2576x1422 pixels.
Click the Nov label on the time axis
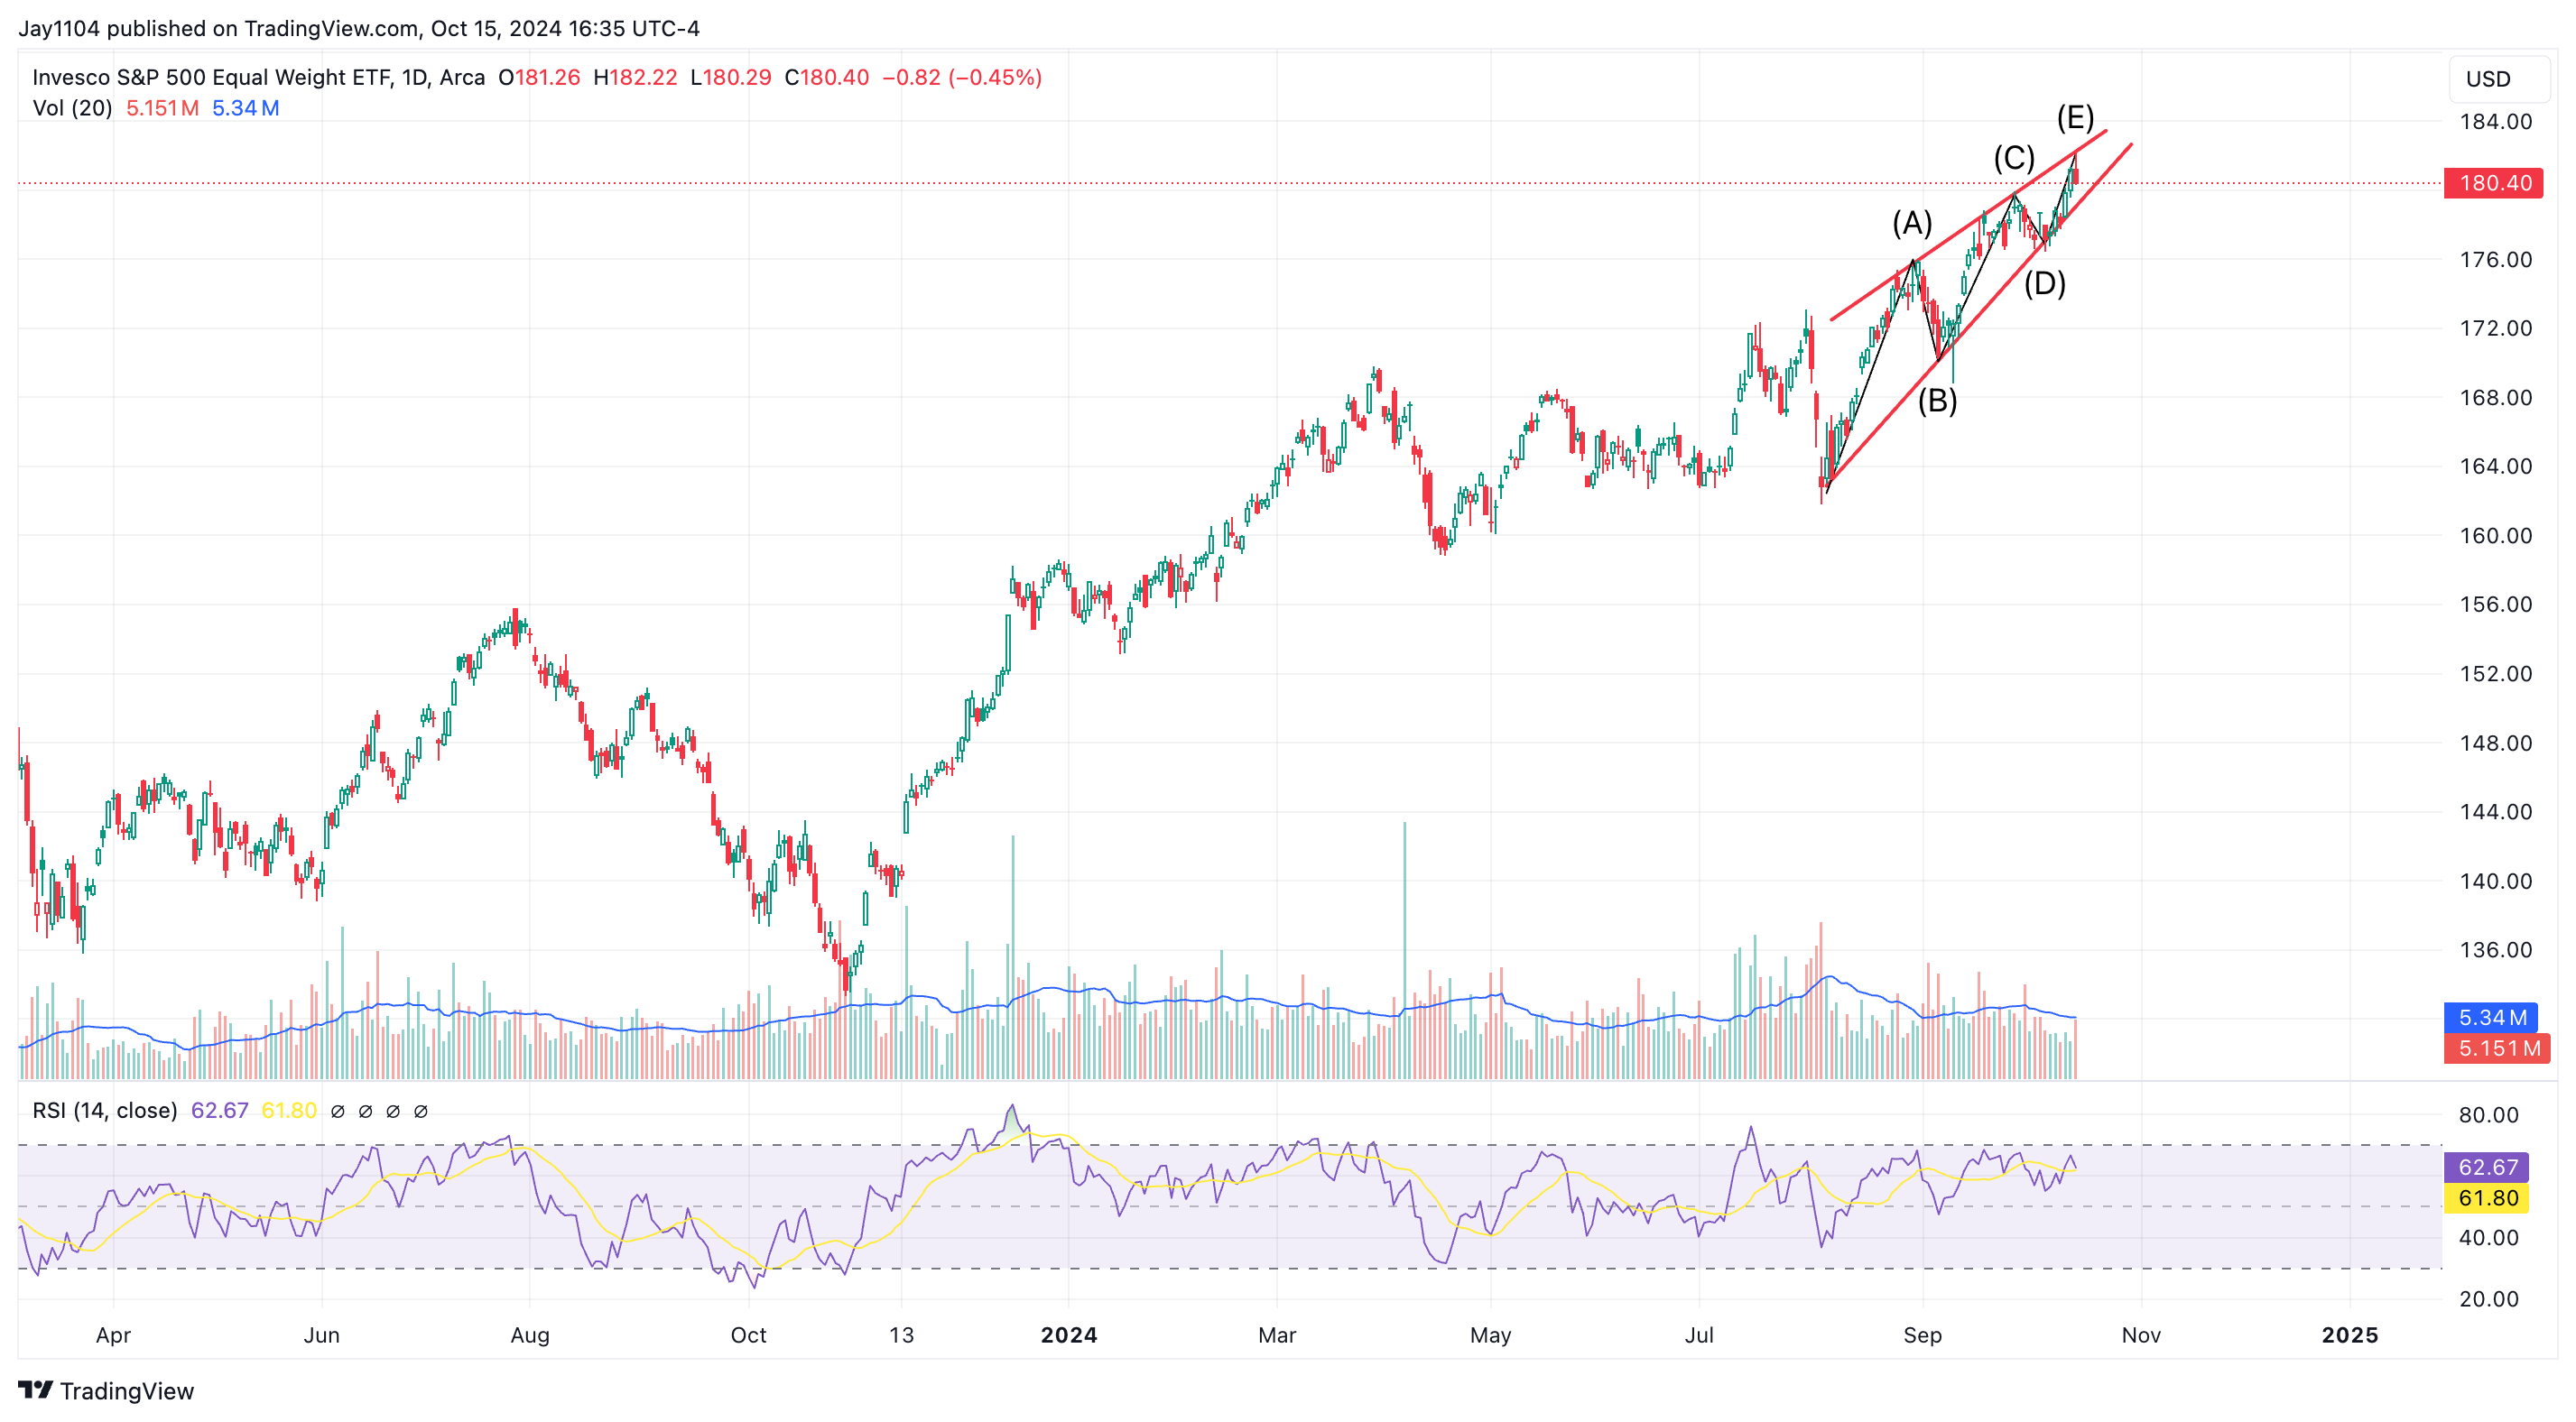pyautogui.click(x=2141, y=1335)
